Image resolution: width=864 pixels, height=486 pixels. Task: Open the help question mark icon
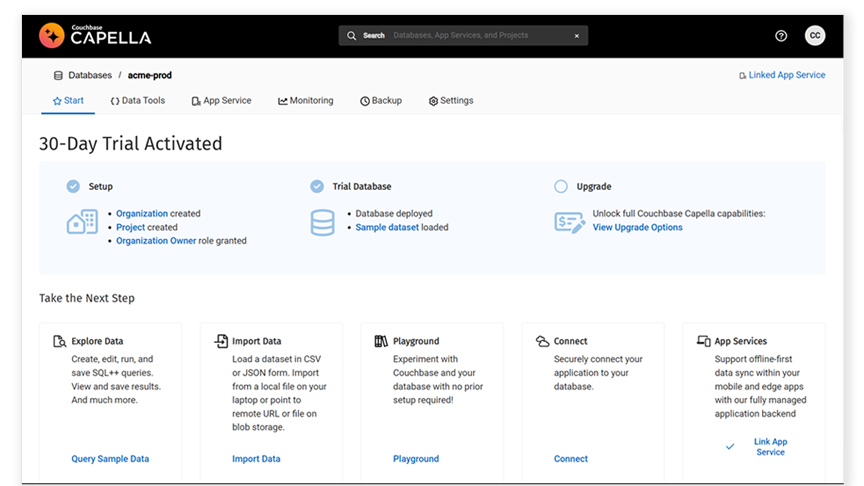(781, 36)
